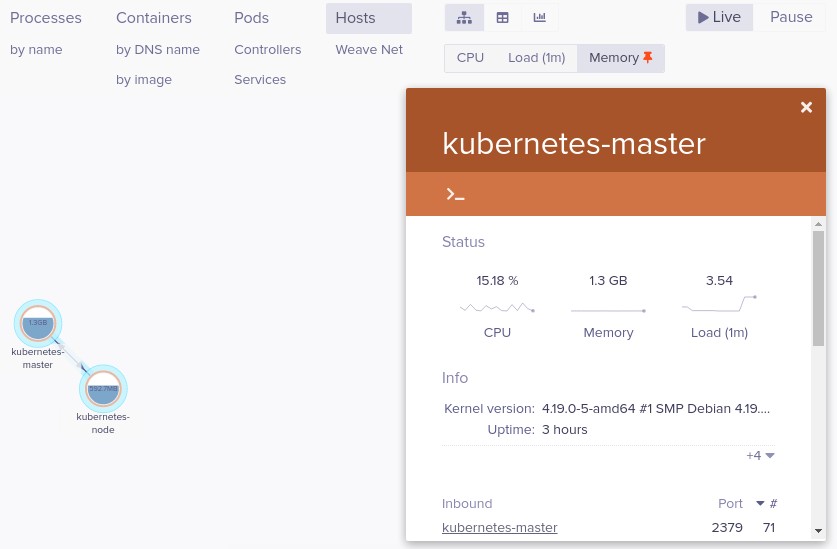Click the scrollbar down arrow
837x549 pixels.
[x=818, y=531]
